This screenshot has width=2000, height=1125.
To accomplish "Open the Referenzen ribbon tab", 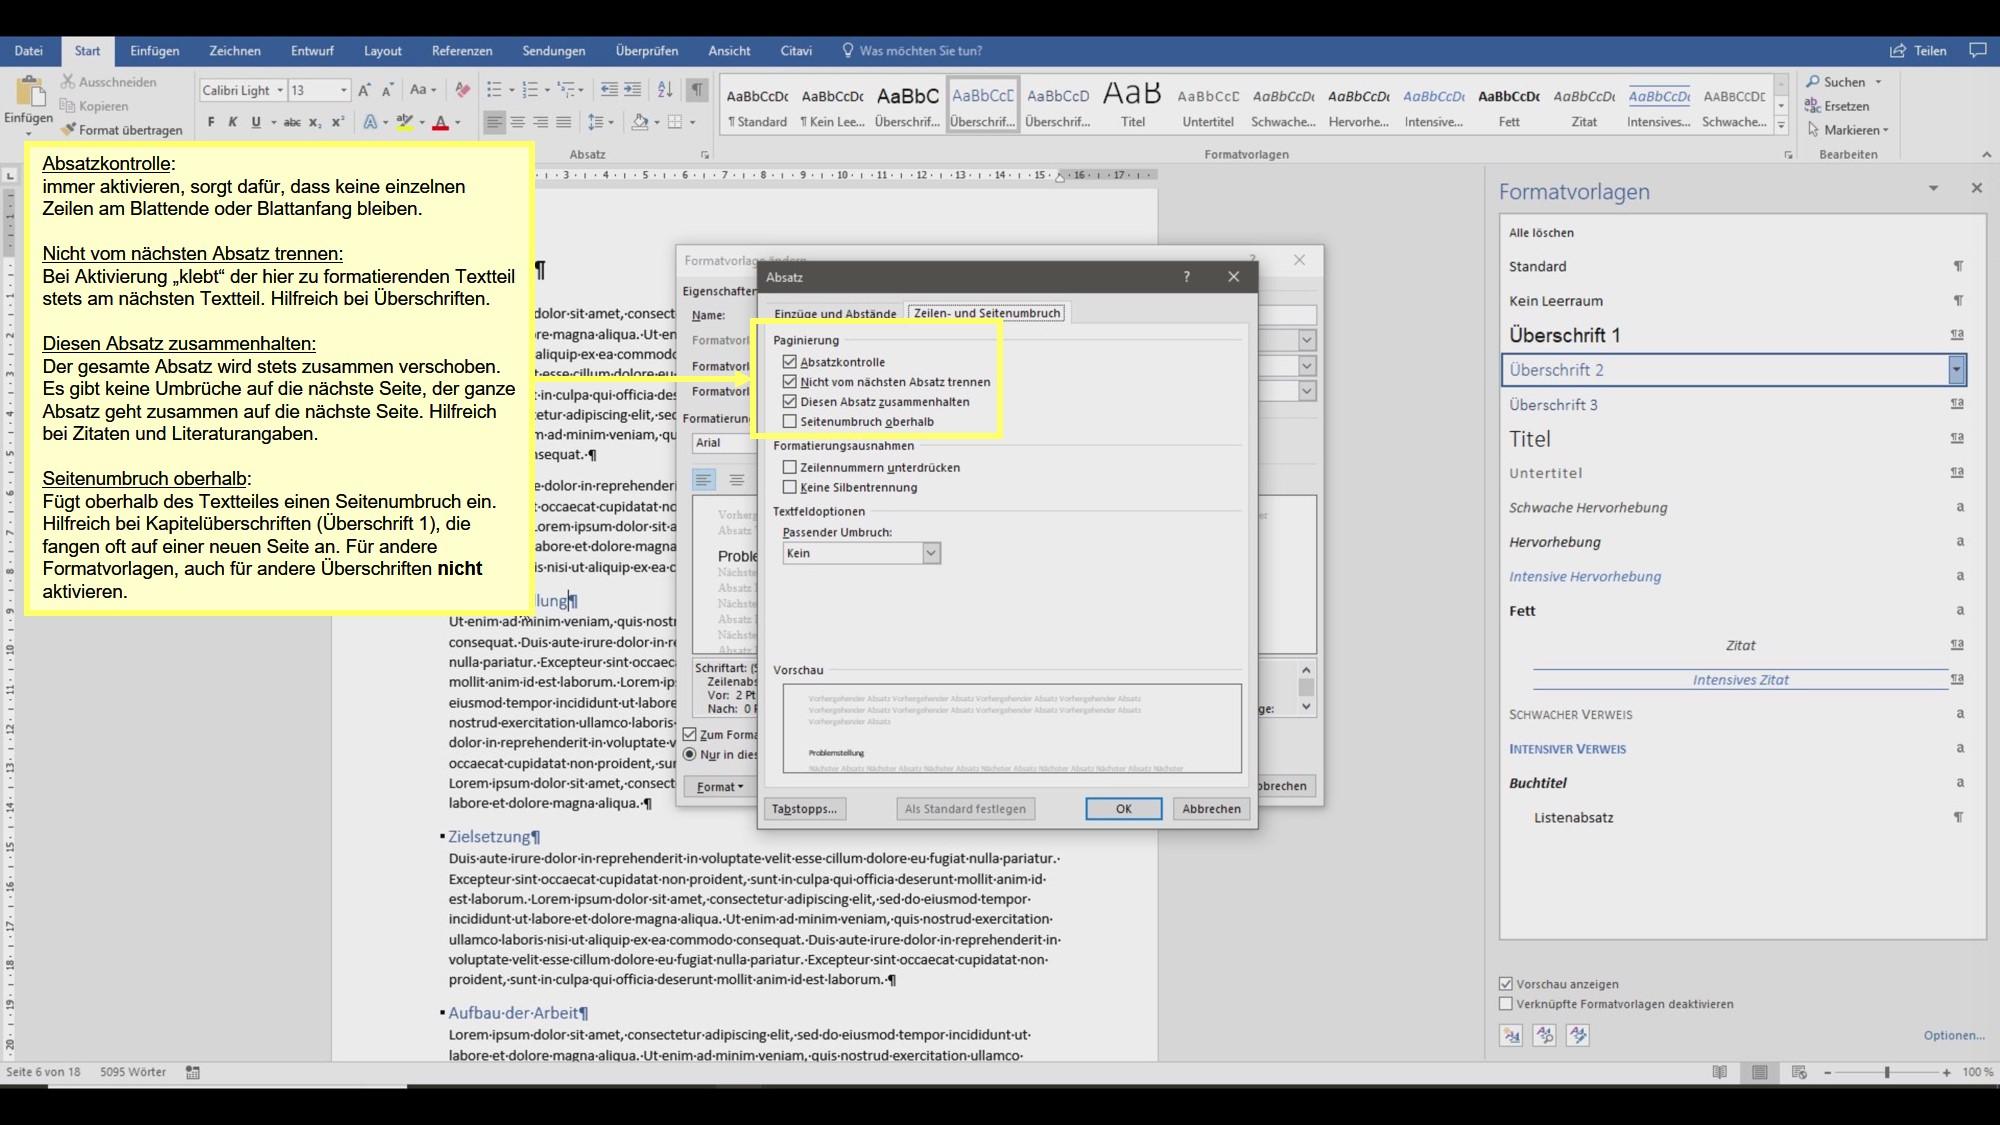I will 462,51.
